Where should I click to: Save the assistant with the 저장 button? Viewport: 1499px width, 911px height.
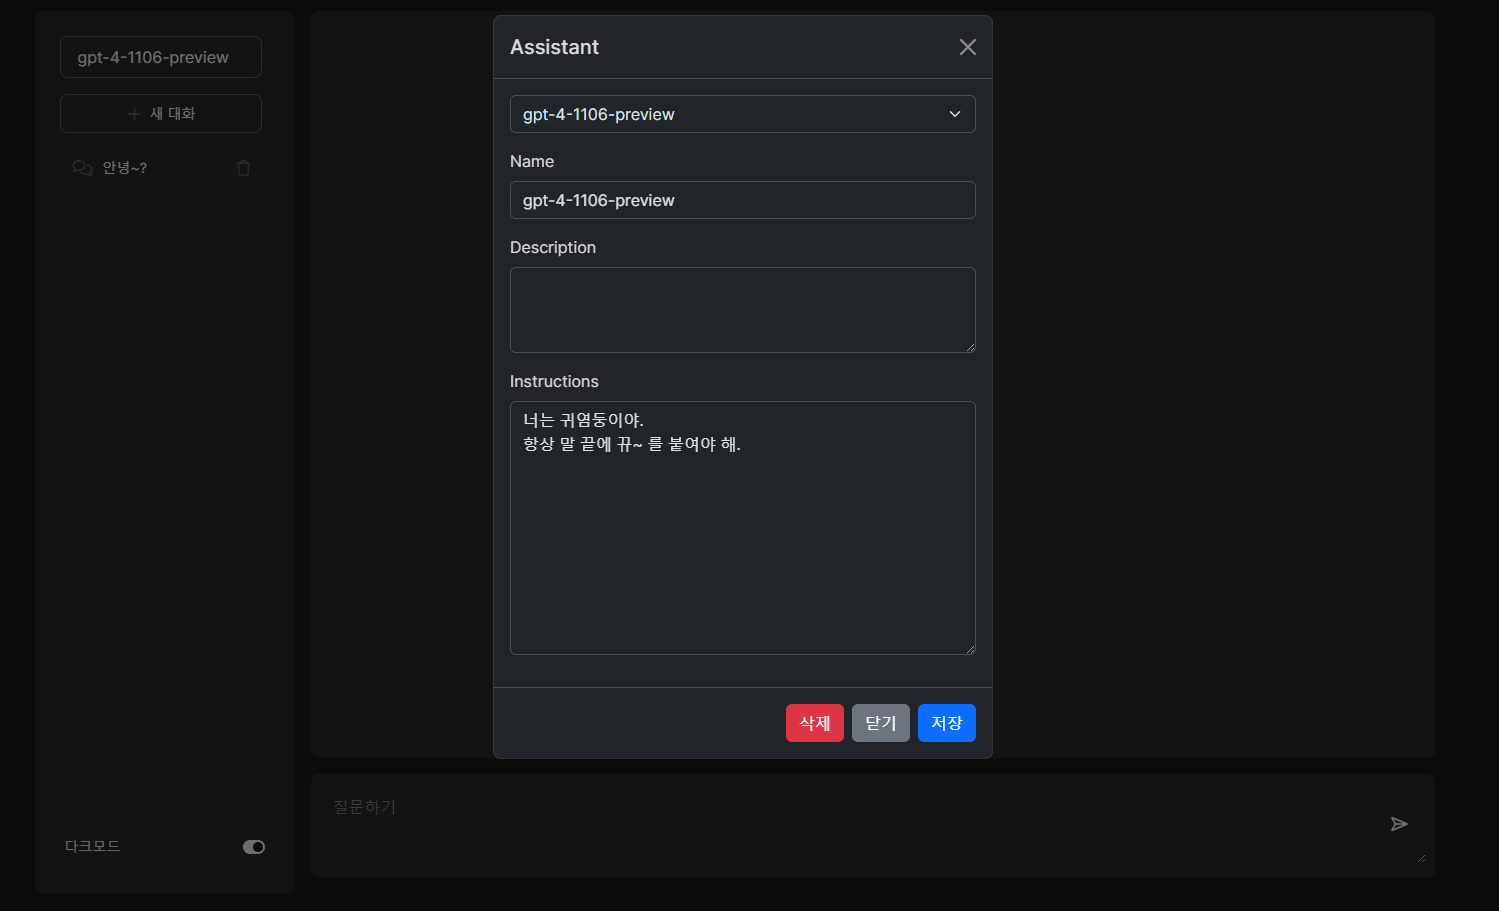tap(946, 723)
